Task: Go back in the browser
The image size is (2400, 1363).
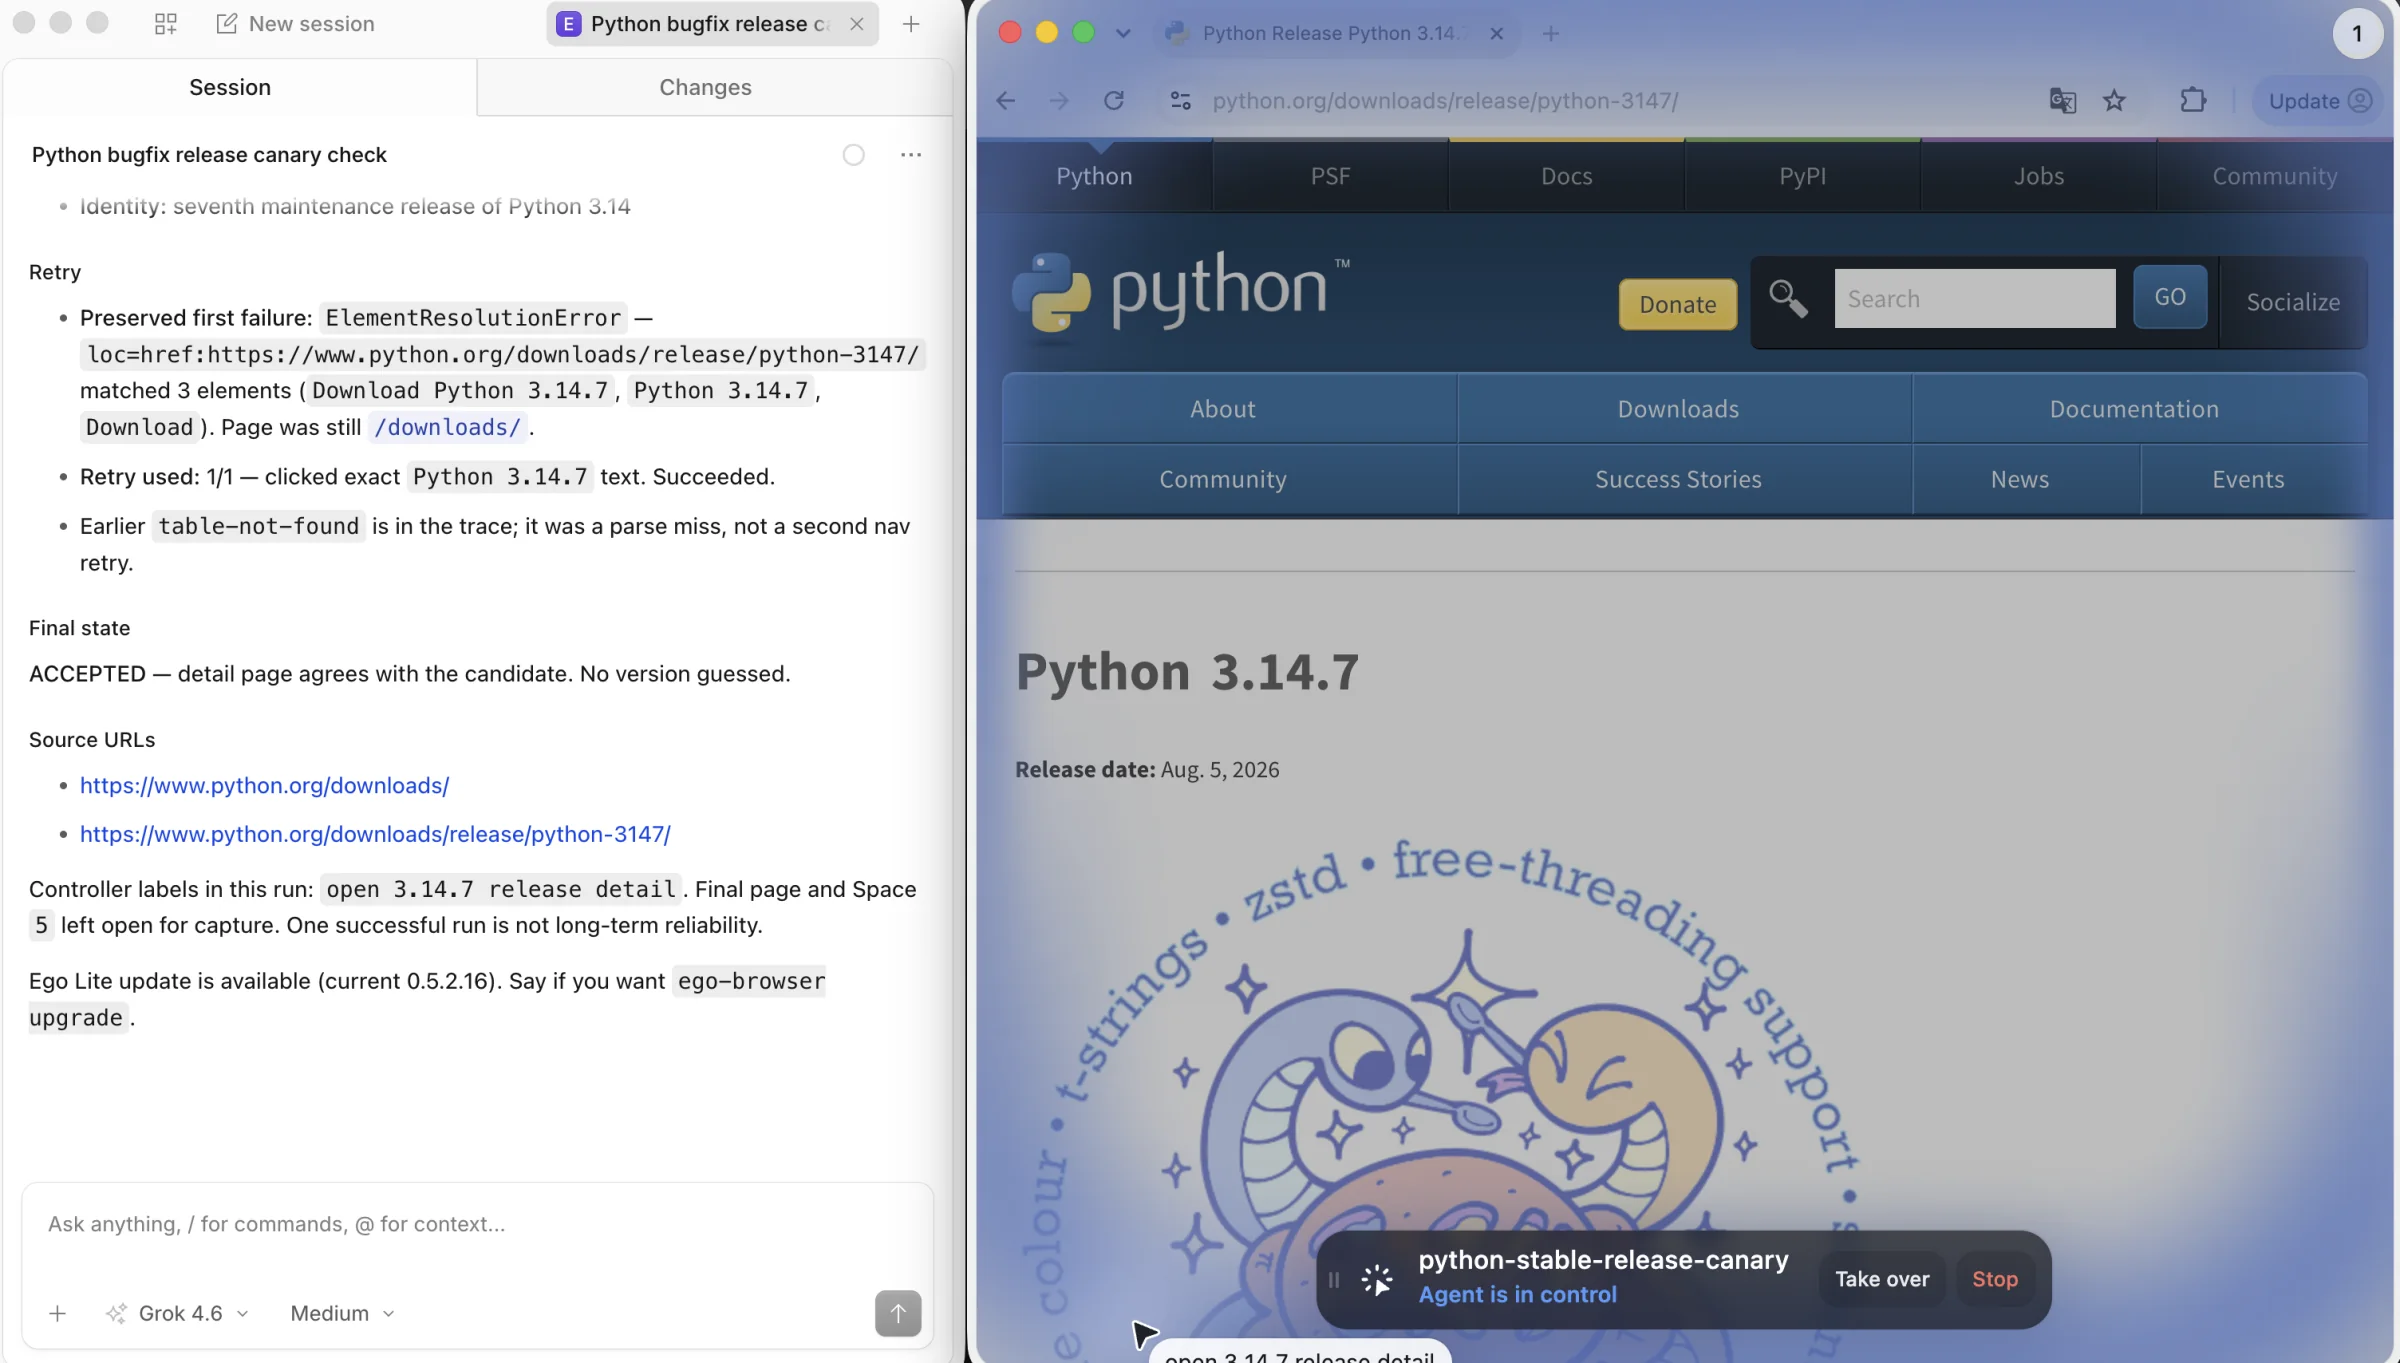Action: [1006, 101]
